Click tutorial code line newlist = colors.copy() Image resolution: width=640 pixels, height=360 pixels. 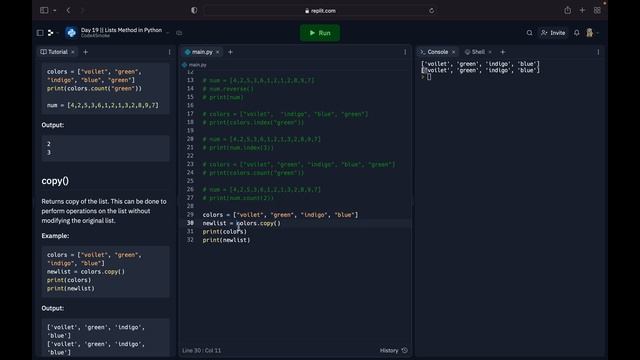pyautogui.click(x=86, y=271)
